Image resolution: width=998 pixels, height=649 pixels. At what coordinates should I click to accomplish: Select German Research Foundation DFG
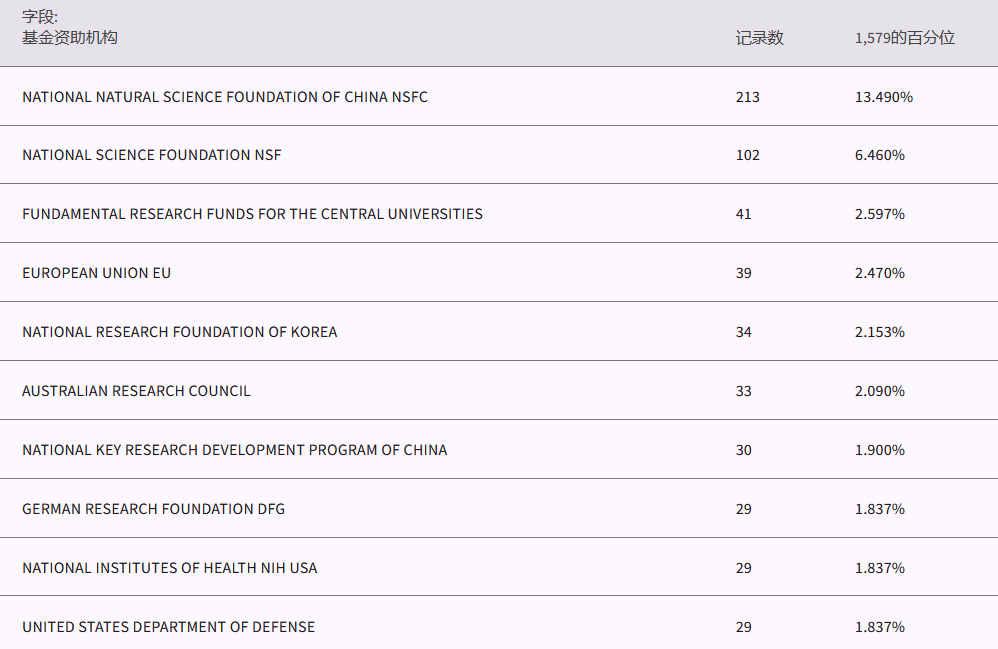point(153,509)
